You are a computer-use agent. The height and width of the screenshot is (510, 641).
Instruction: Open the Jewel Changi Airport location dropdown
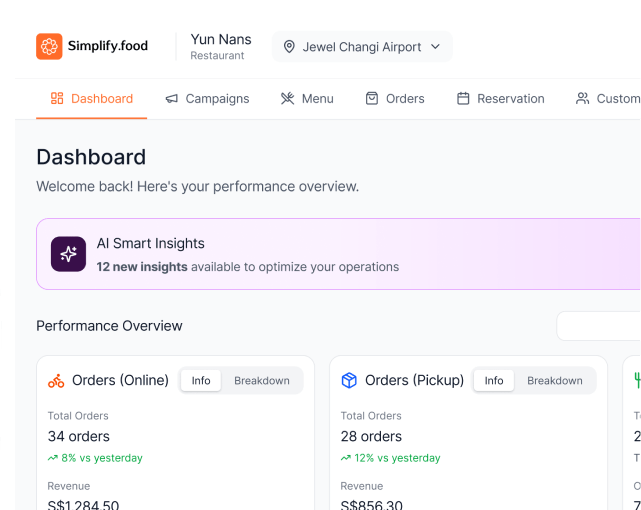(x=361, y=47)
